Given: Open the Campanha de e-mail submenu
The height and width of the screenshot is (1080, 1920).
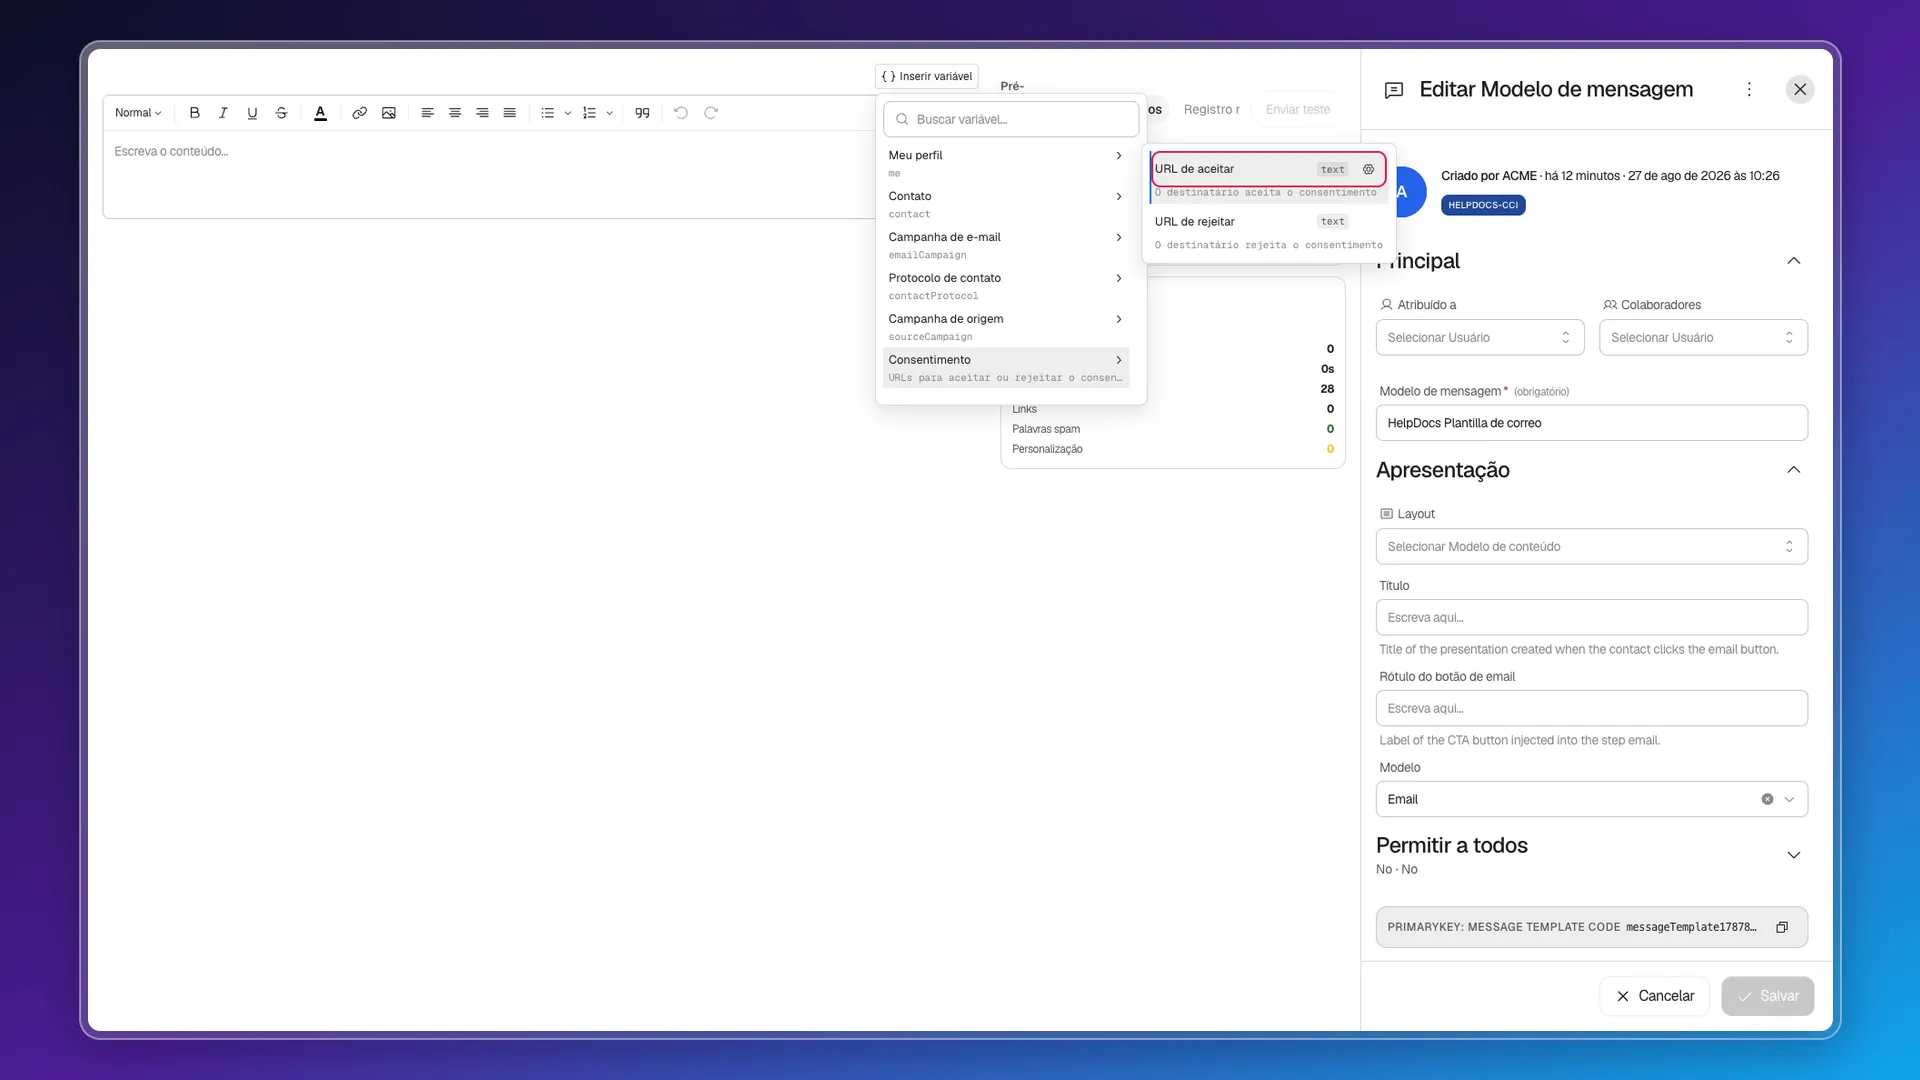Looking at the screenshot, I should [x=1006, y=245].
